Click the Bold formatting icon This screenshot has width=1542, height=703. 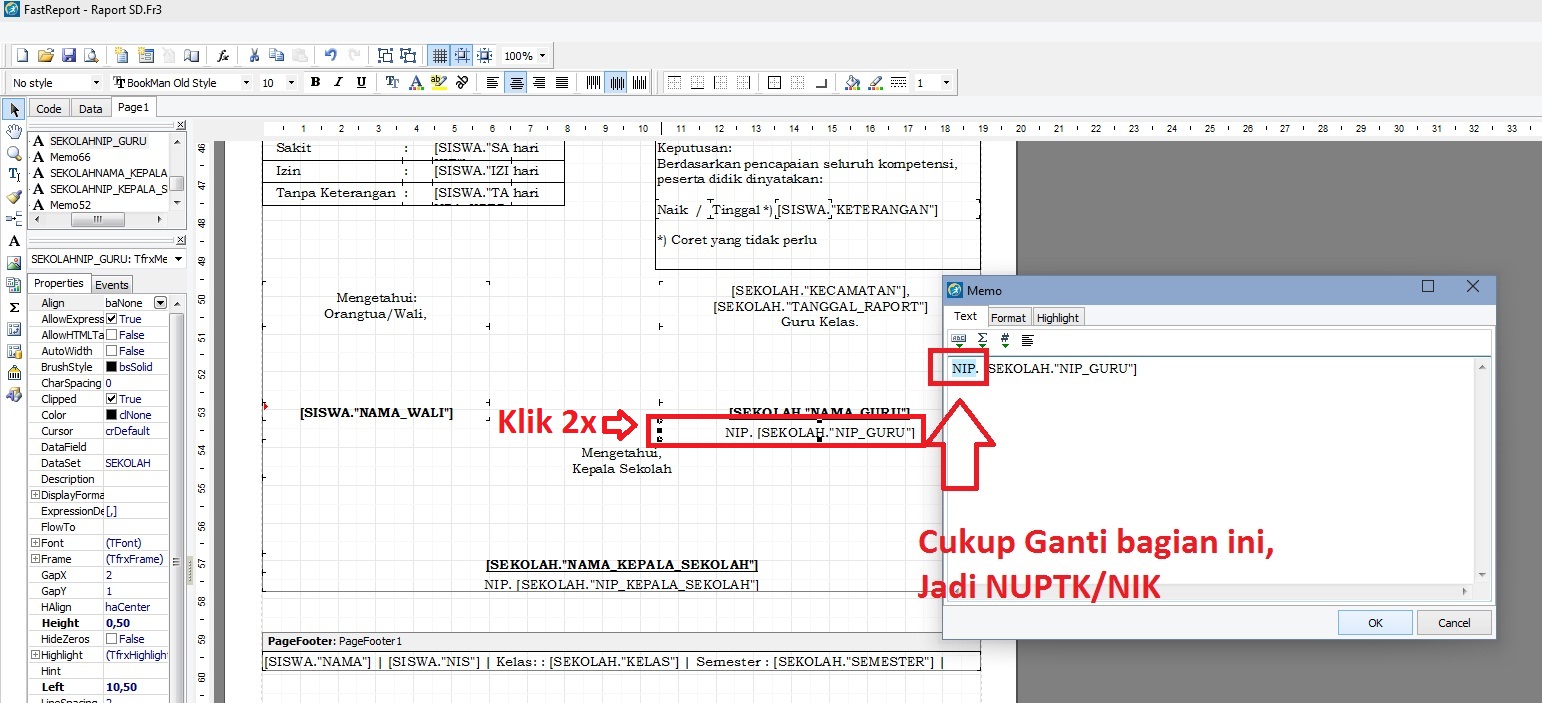click(x=315, y=82)
